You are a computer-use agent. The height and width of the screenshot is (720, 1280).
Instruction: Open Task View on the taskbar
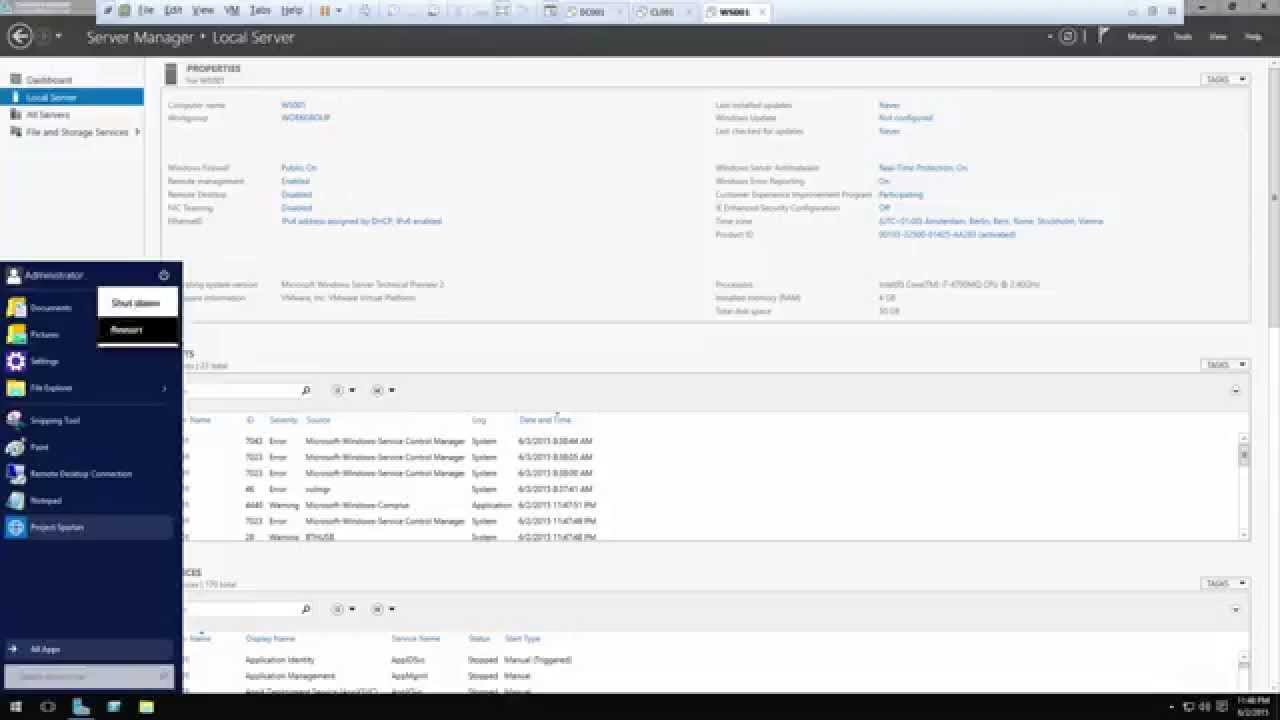(x=47, y=707)
